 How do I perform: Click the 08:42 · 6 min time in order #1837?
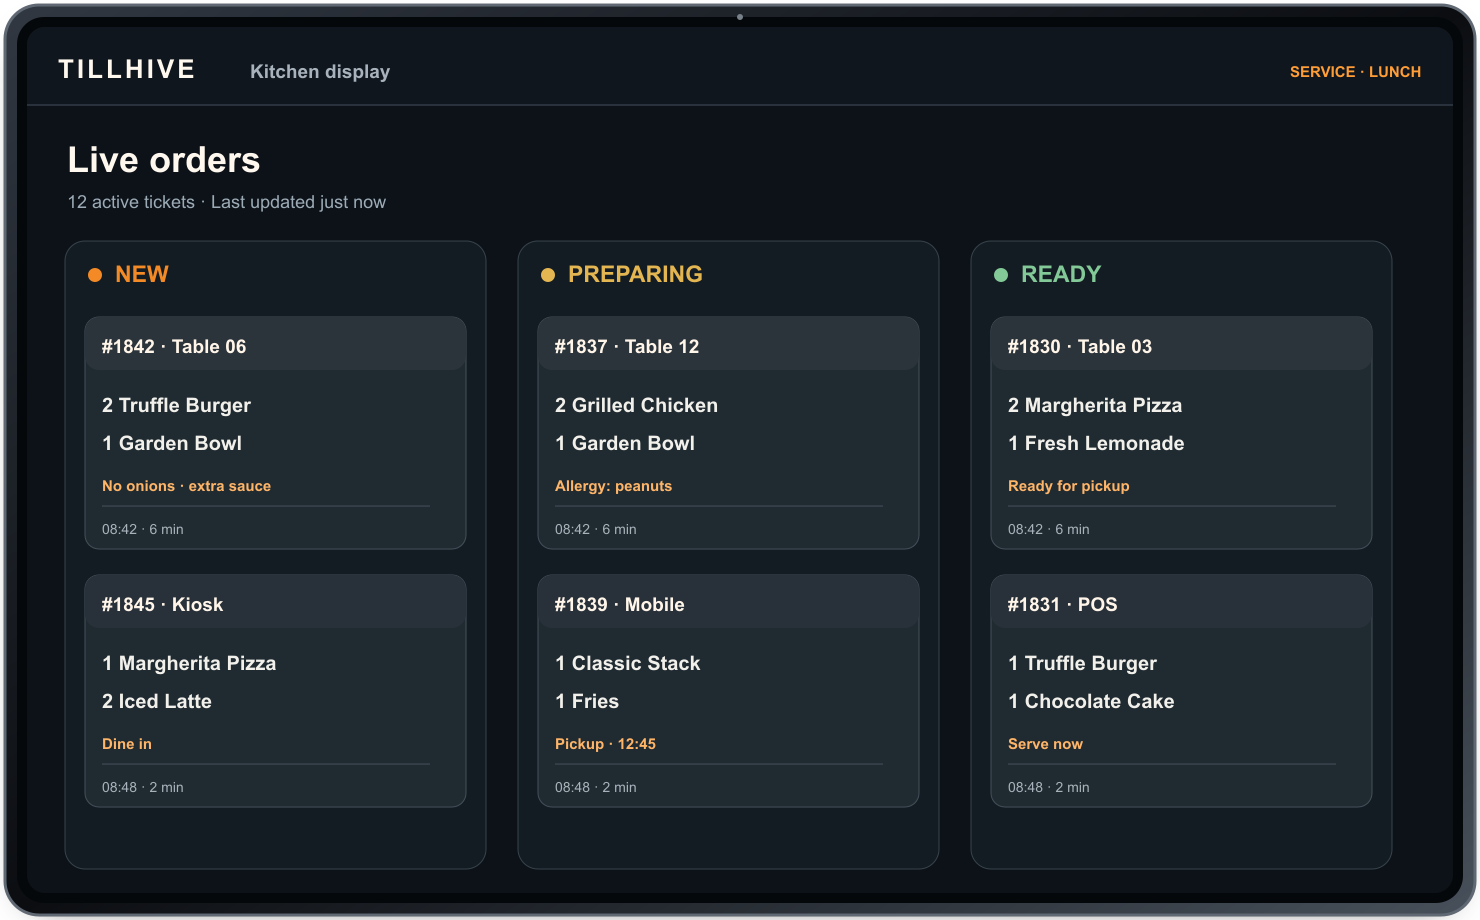(x=596, y=529)
